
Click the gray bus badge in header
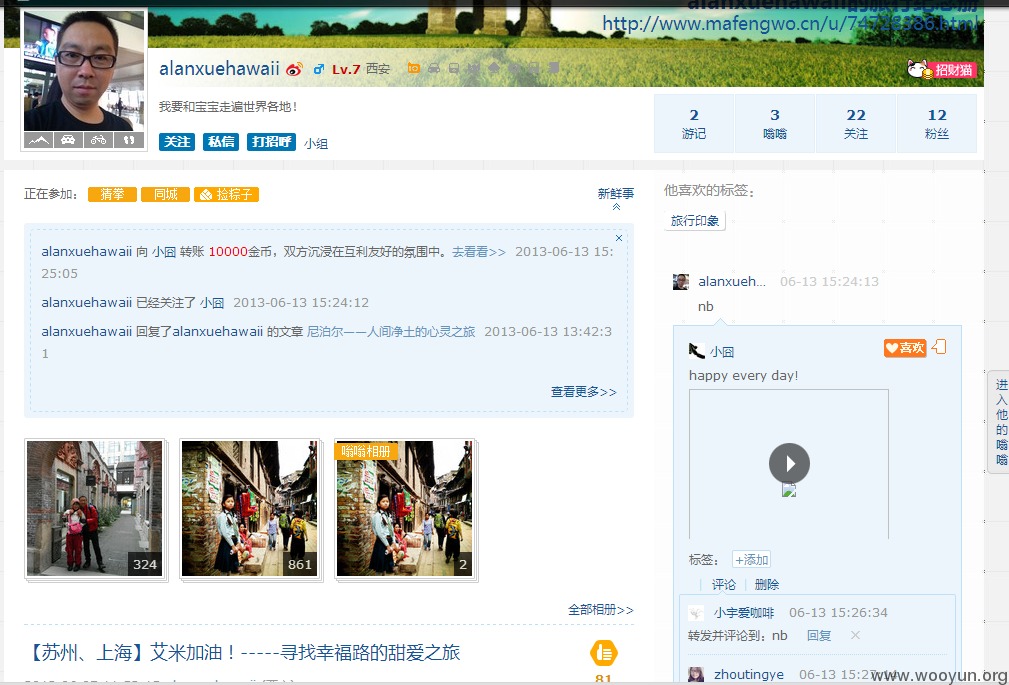coord(454,68)
